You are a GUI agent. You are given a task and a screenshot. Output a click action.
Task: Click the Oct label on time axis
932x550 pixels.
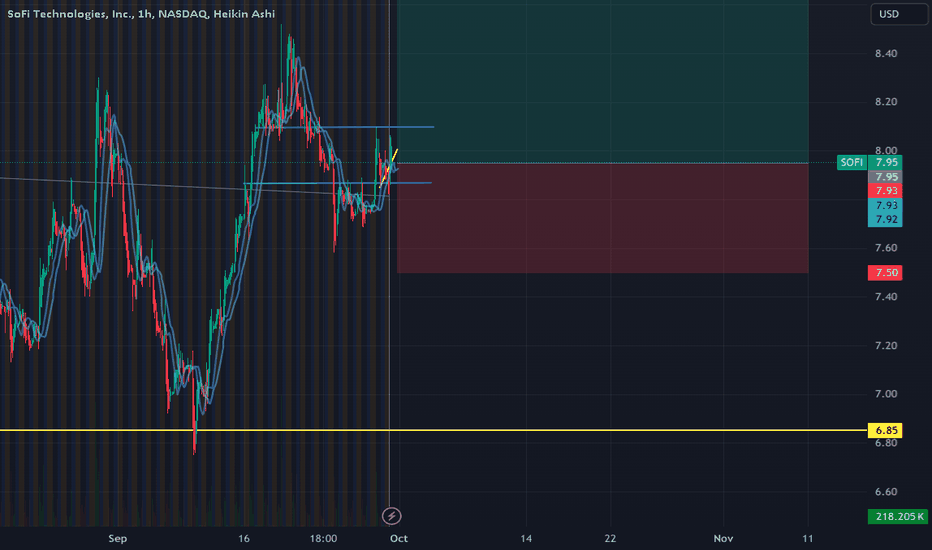click(399, 539)
